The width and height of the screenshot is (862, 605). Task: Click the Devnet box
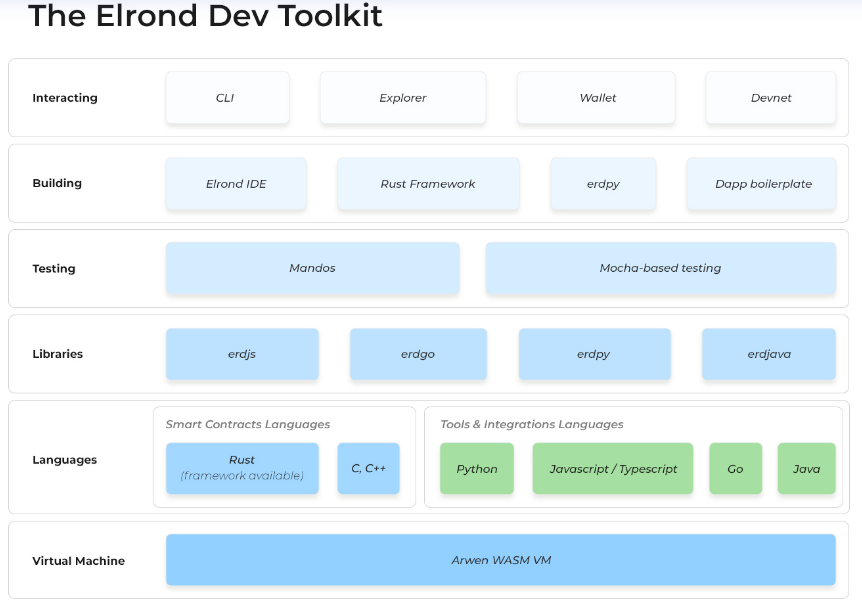point(770,98)
